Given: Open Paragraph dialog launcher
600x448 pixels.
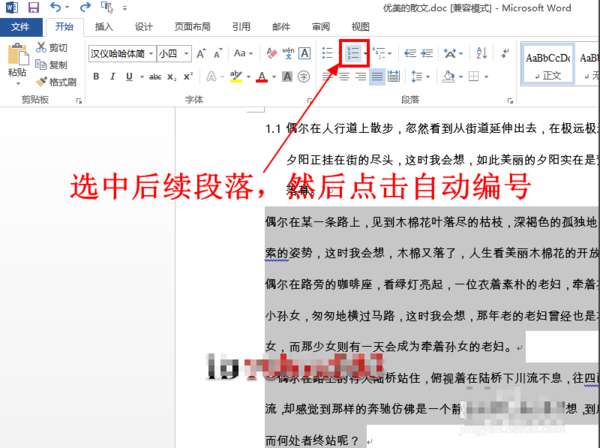Looking at the screenshot, I should pyautogui.click(x=510, y=101).
